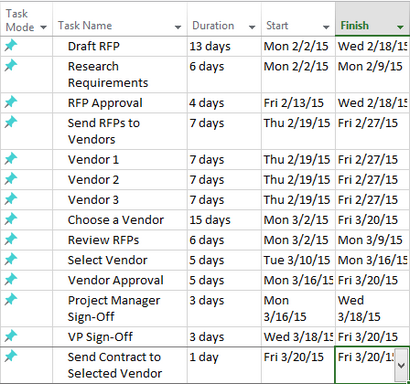Viewport: 410px width, 384px height.
Task: Click the pin icon for Draft RFP
Action: coord(11,45)
